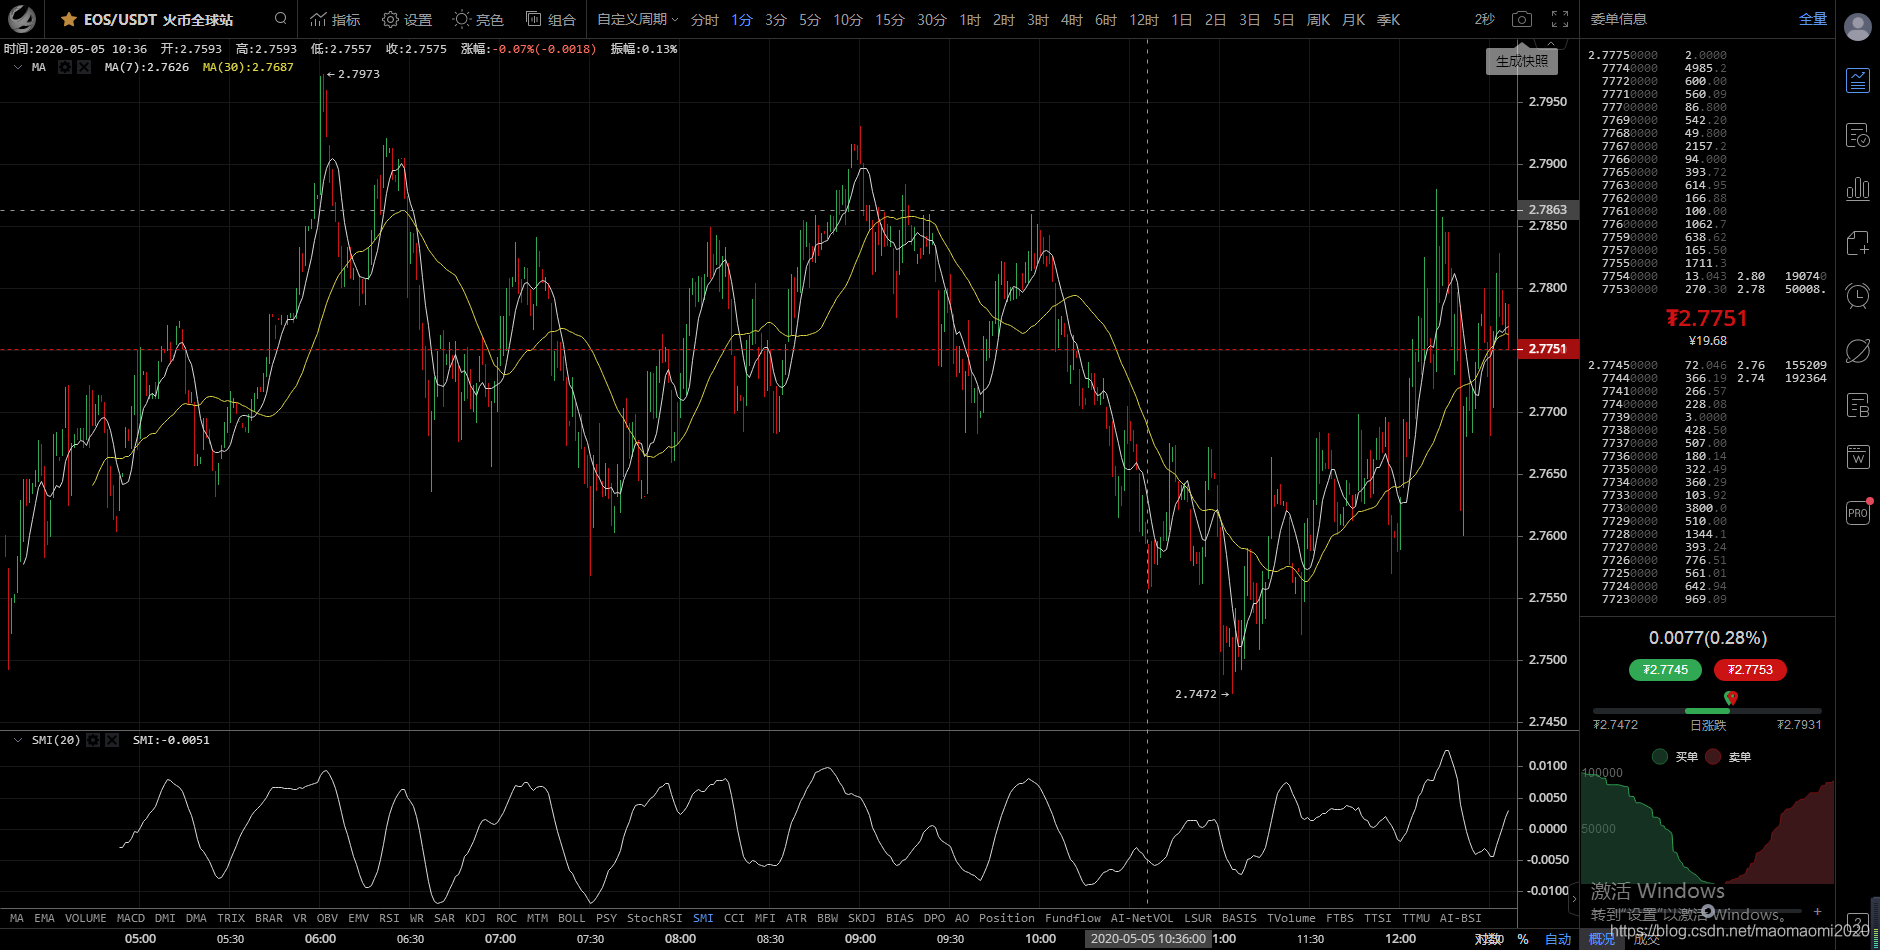Set price axis to 自动 auto
This screenshot has height=950, width=1880.
pyautogui.click(x=1558, y=939)
